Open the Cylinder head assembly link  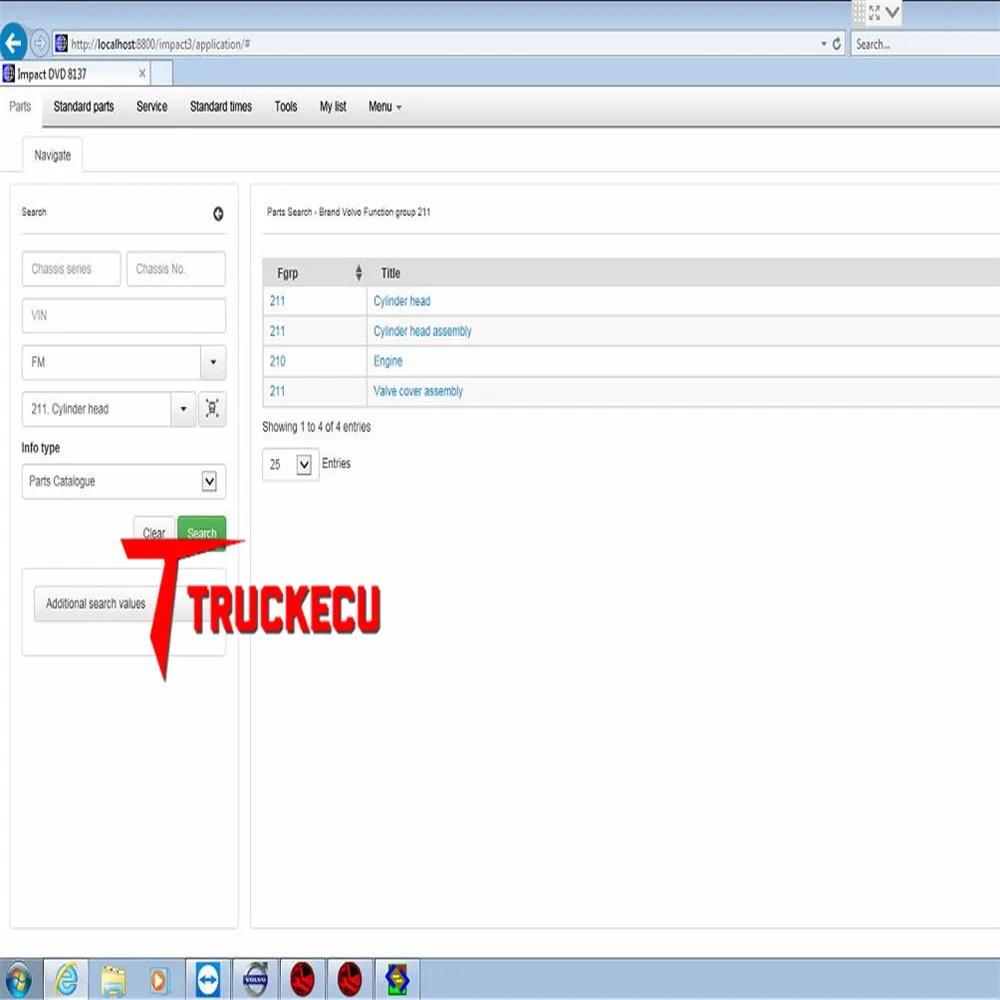pos(422,331)
